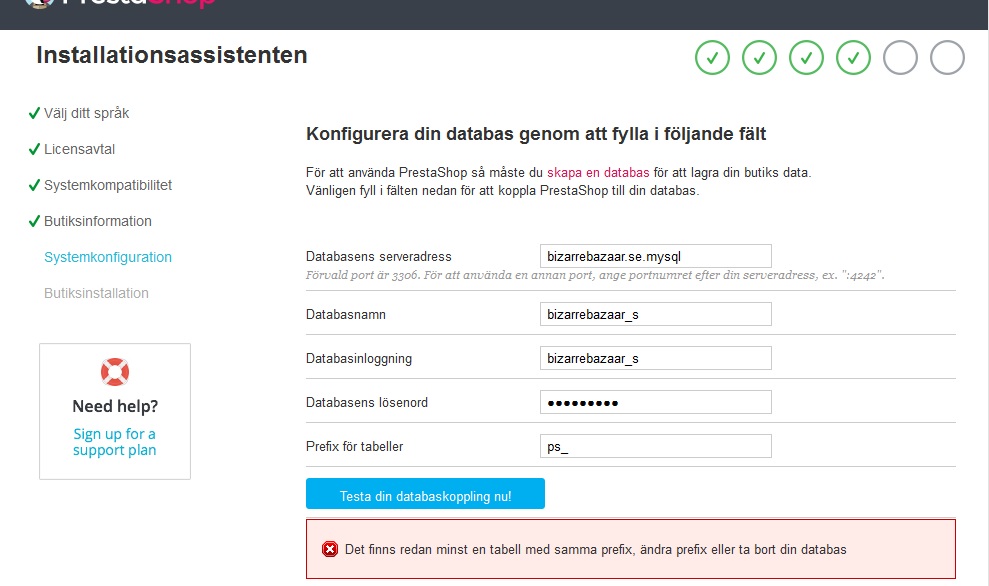Click the 'Databasens serveradress' label
The height and width of the screenshot is (586, 989).
(378, 257)
